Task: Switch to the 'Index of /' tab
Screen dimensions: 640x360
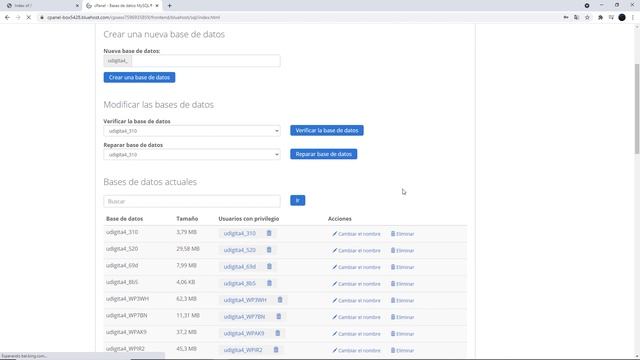Action: tap(41, 6)
